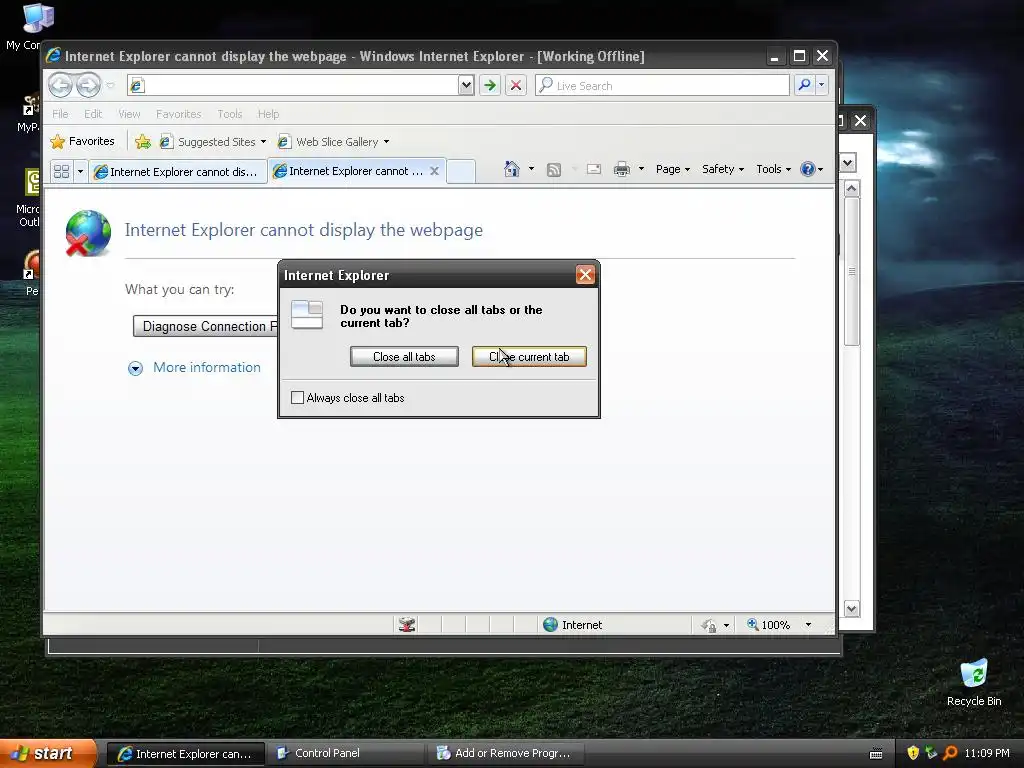Open the Favorites menu in menu bar
1024x768 pixels.
178,114
